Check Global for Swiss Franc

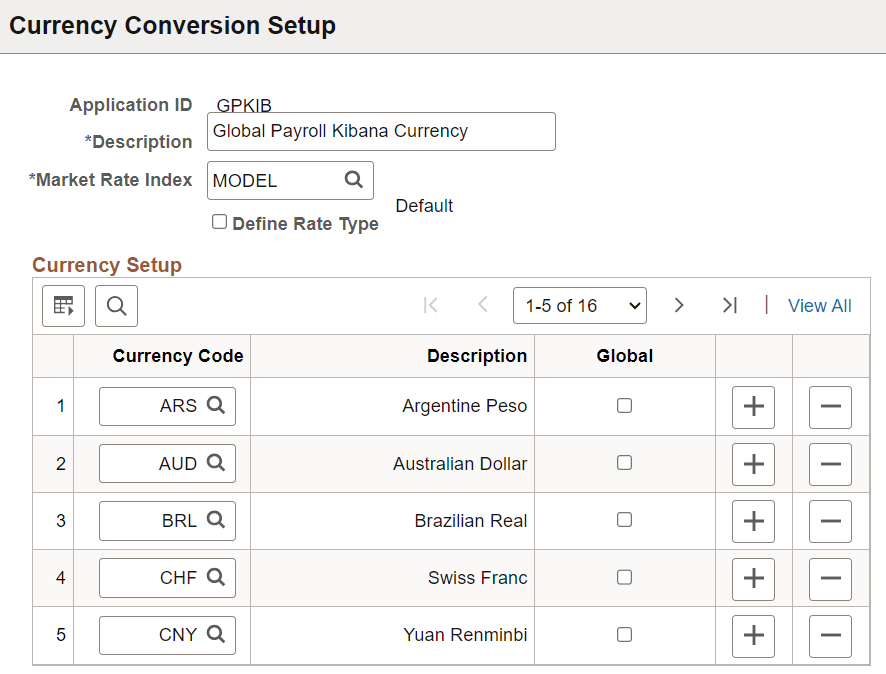click(624, 578)
